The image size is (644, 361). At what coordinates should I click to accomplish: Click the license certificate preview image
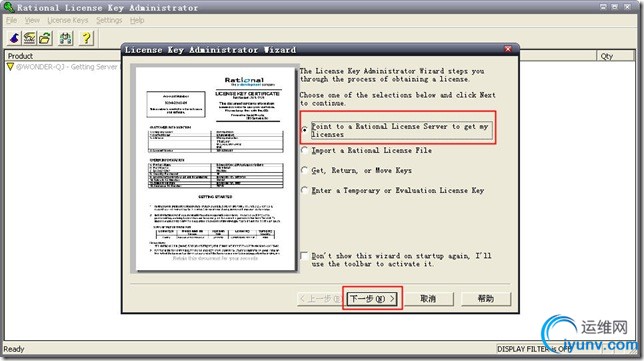pos(215,169)
